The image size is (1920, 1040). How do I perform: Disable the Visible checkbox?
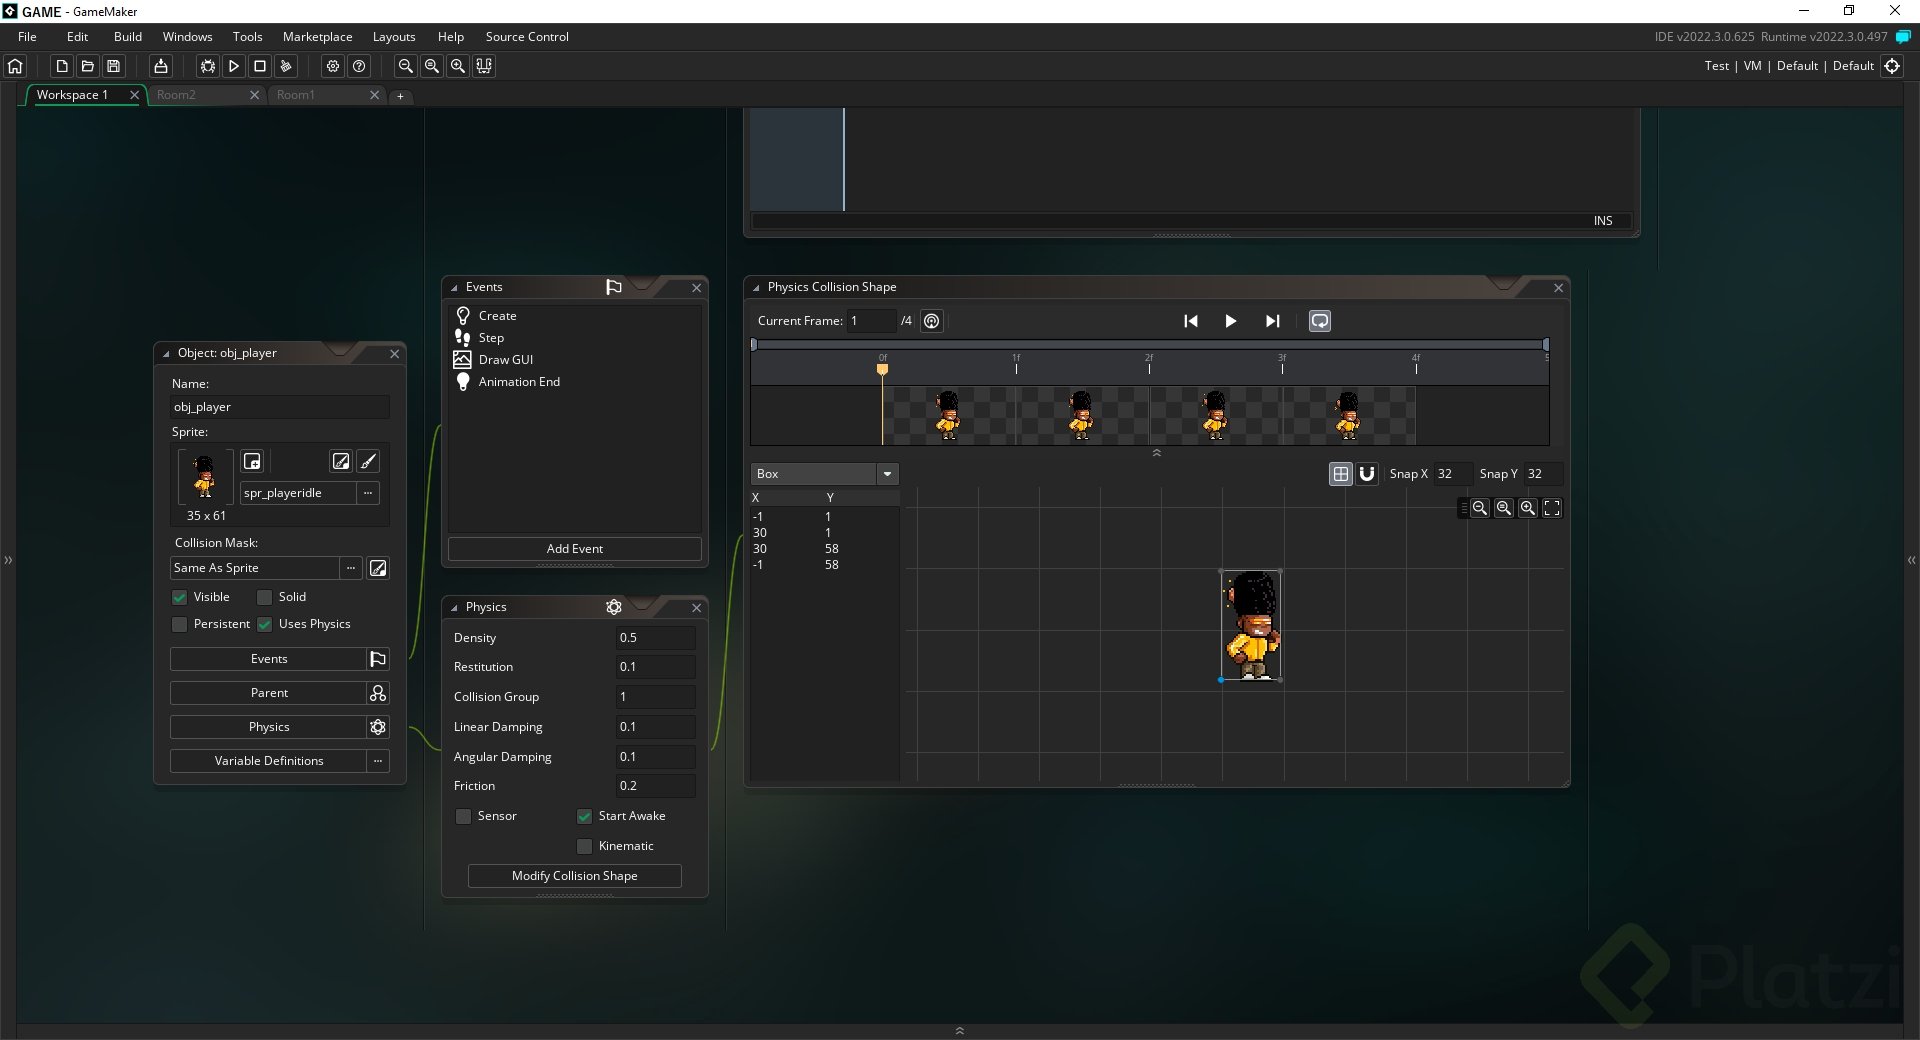click(x=179, y=597)
